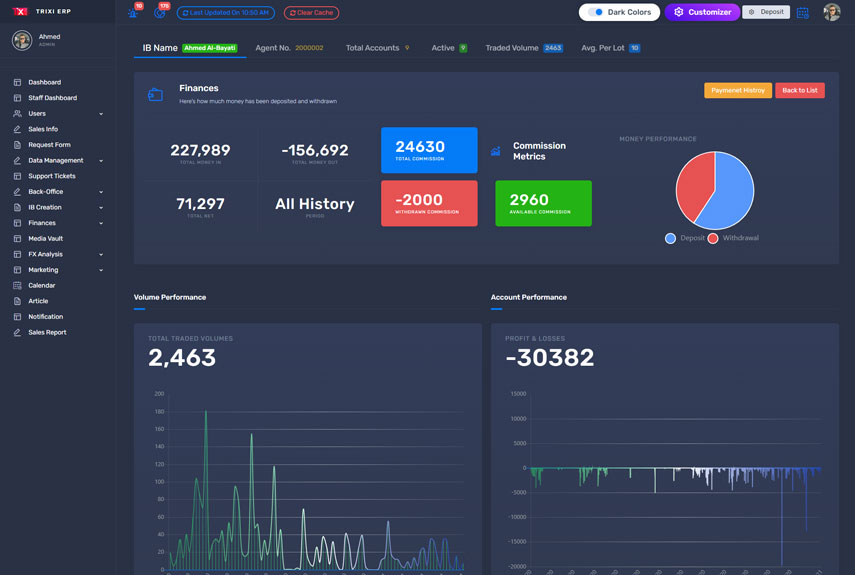
Task: Open the user avatar at top right
Action: pos(831,13)
